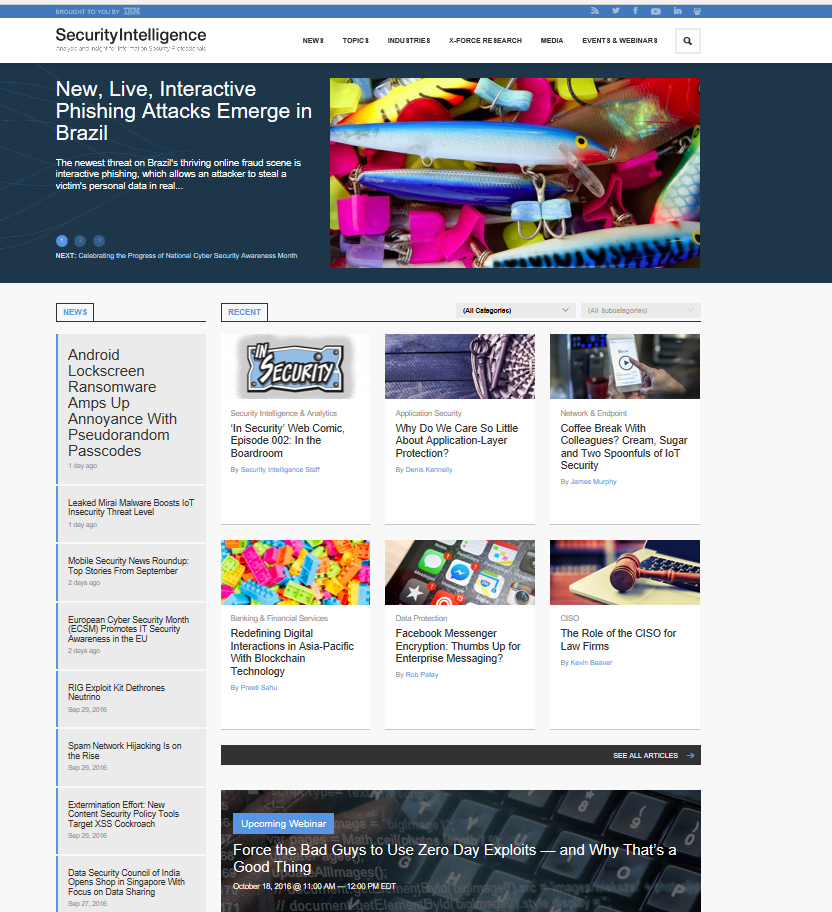View author Preeti Sahu
Viewport: 832px width, 912px height.
click(x=259, y=688)
